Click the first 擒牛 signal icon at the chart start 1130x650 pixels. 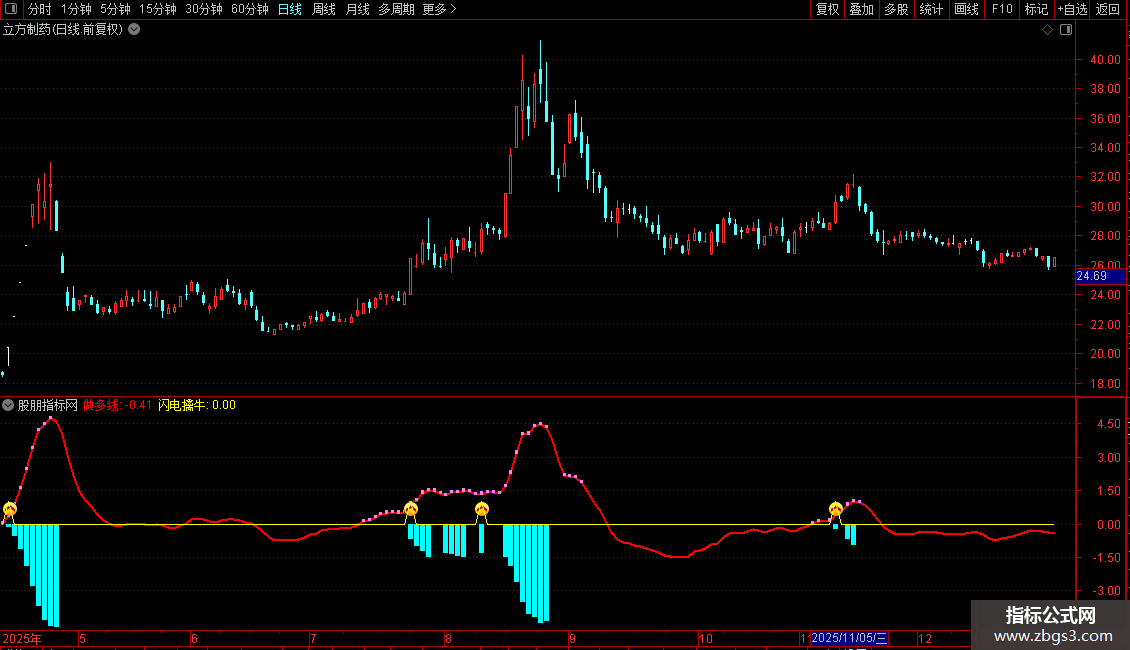[9, 510]
